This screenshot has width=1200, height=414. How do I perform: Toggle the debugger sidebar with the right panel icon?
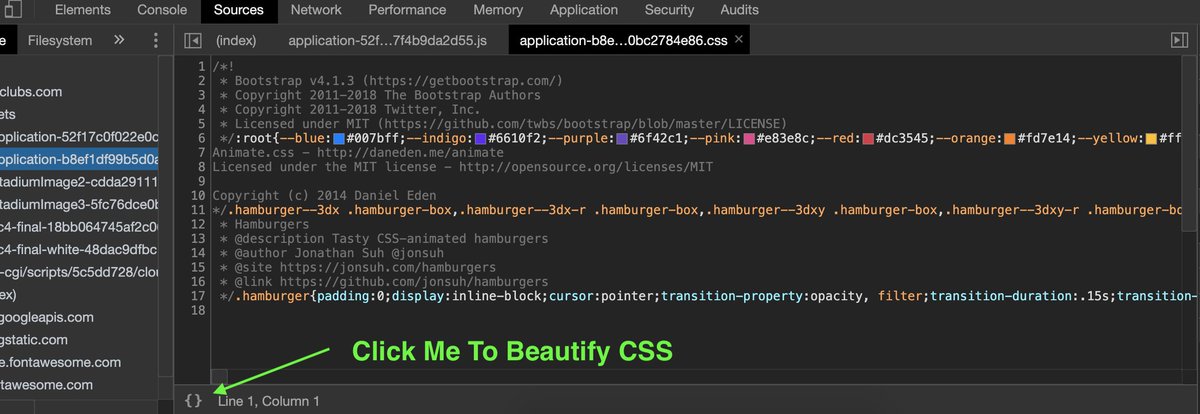click(1179, 40)
